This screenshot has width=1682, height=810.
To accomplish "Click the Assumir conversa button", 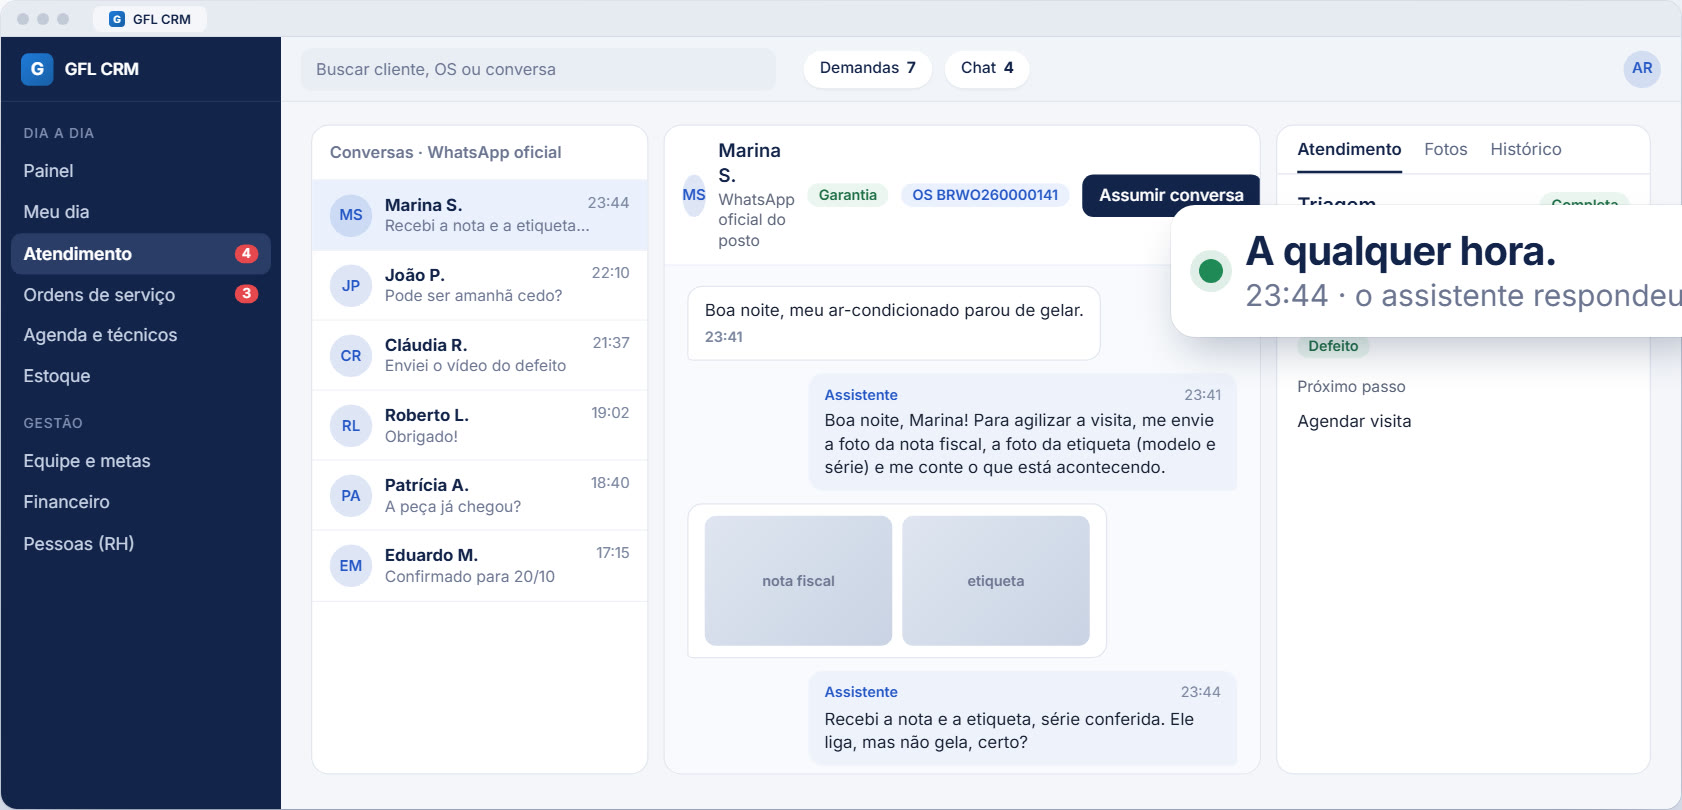I will tap(1171, 195).
